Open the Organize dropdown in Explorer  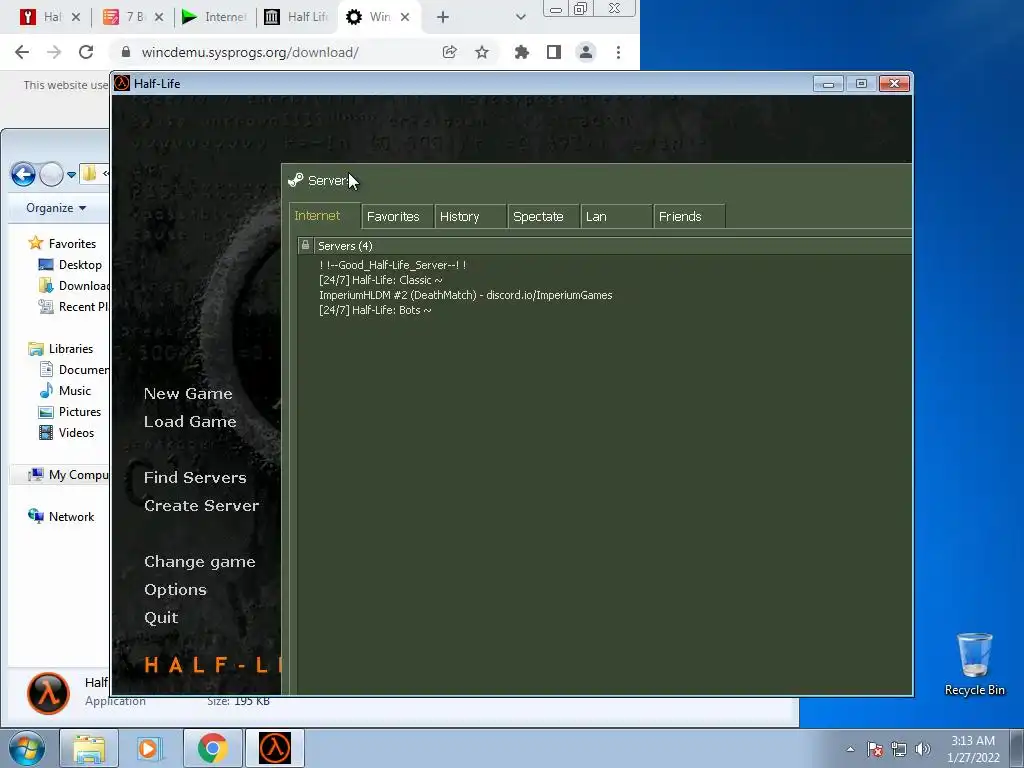56,208
